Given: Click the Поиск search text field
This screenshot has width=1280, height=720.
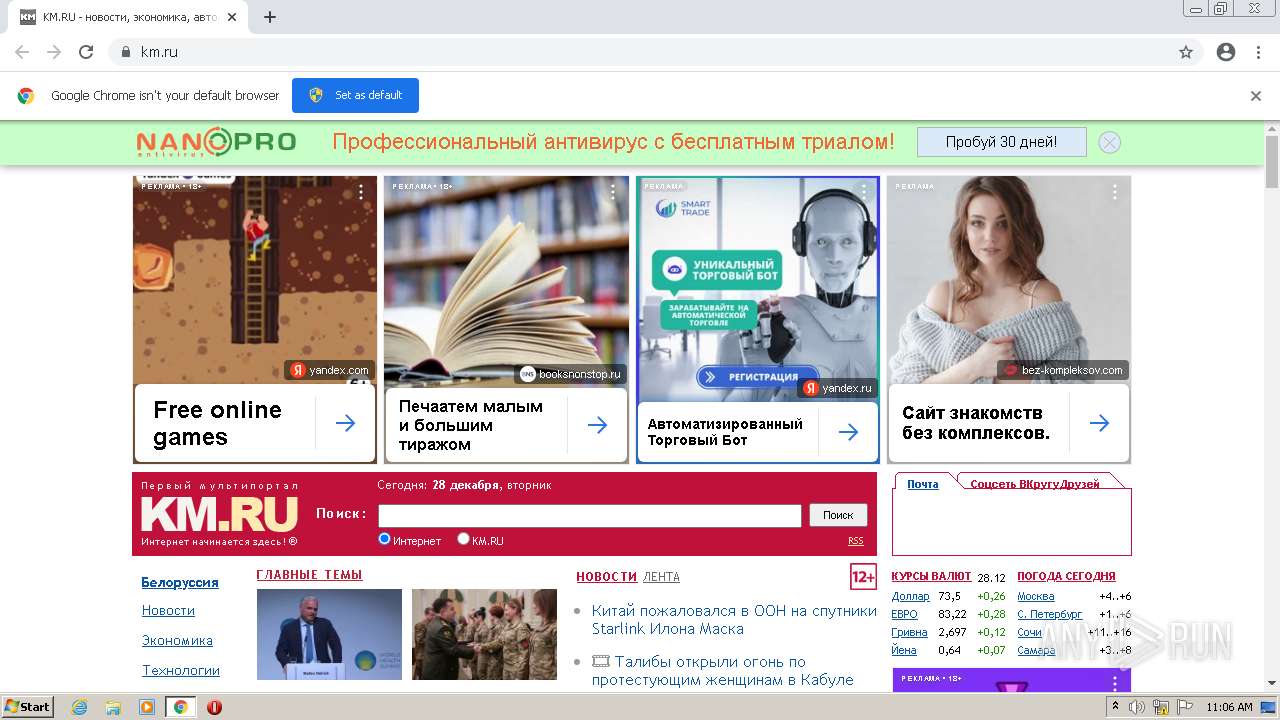Looking at the screenshot, I should pos(590,515).
